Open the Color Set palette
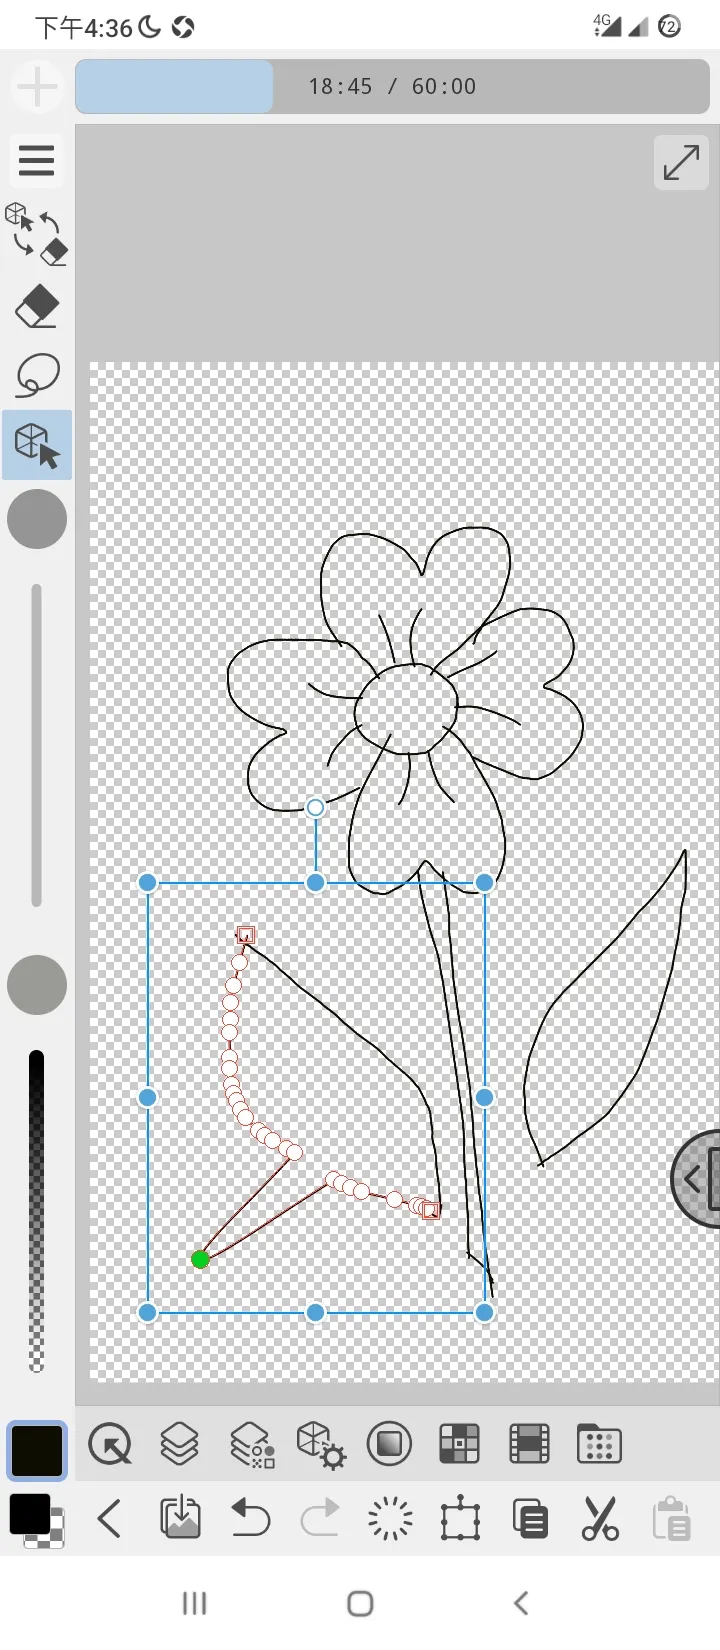This screenshot has width=720, height=1650. pos(460,1445)
